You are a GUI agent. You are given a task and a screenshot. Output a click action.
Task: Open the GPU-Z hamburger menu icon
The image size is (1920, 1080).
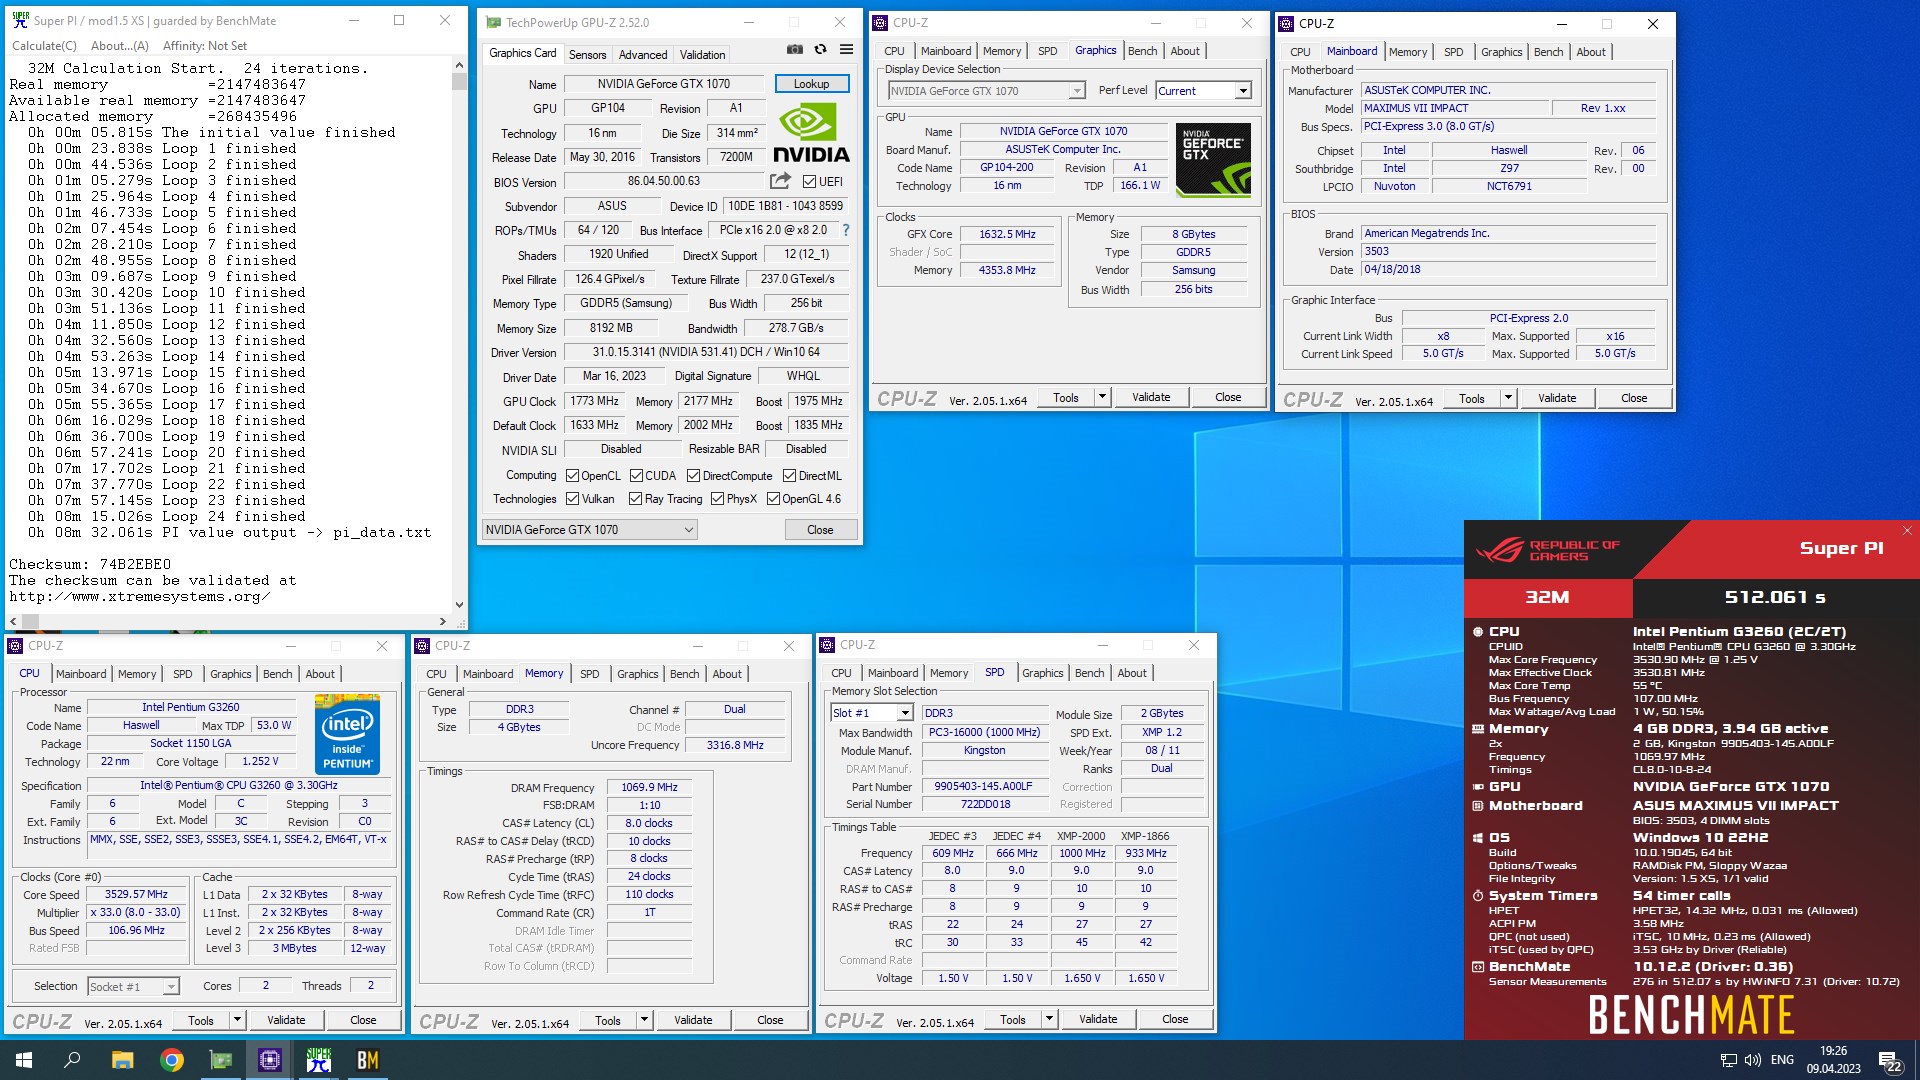pyautogui.click(x=846, y=50)
